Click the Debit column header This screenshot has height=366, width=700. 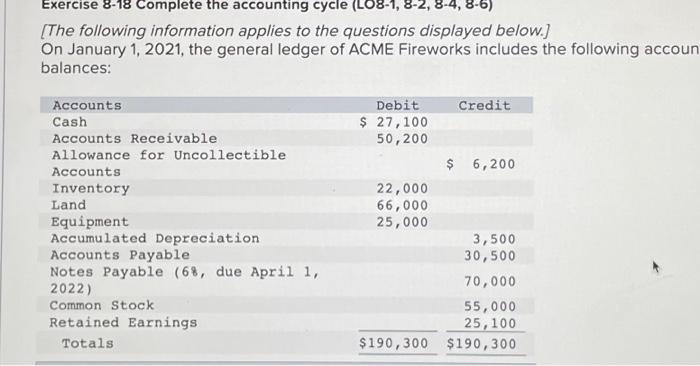(x=397, y=106)
